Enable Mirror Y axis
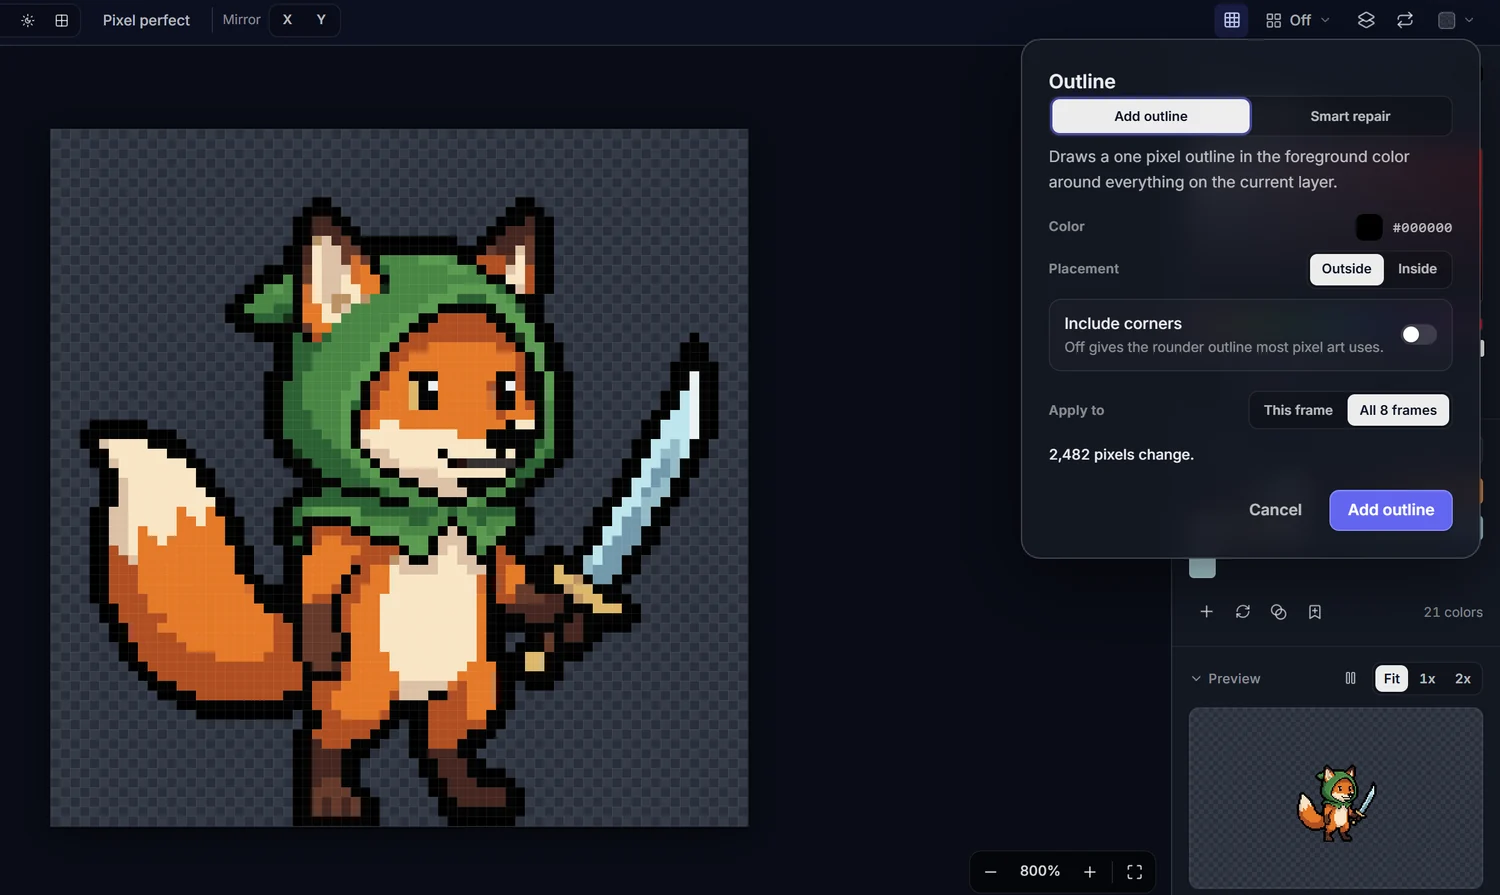1500x895 pixels. point(321,20)
